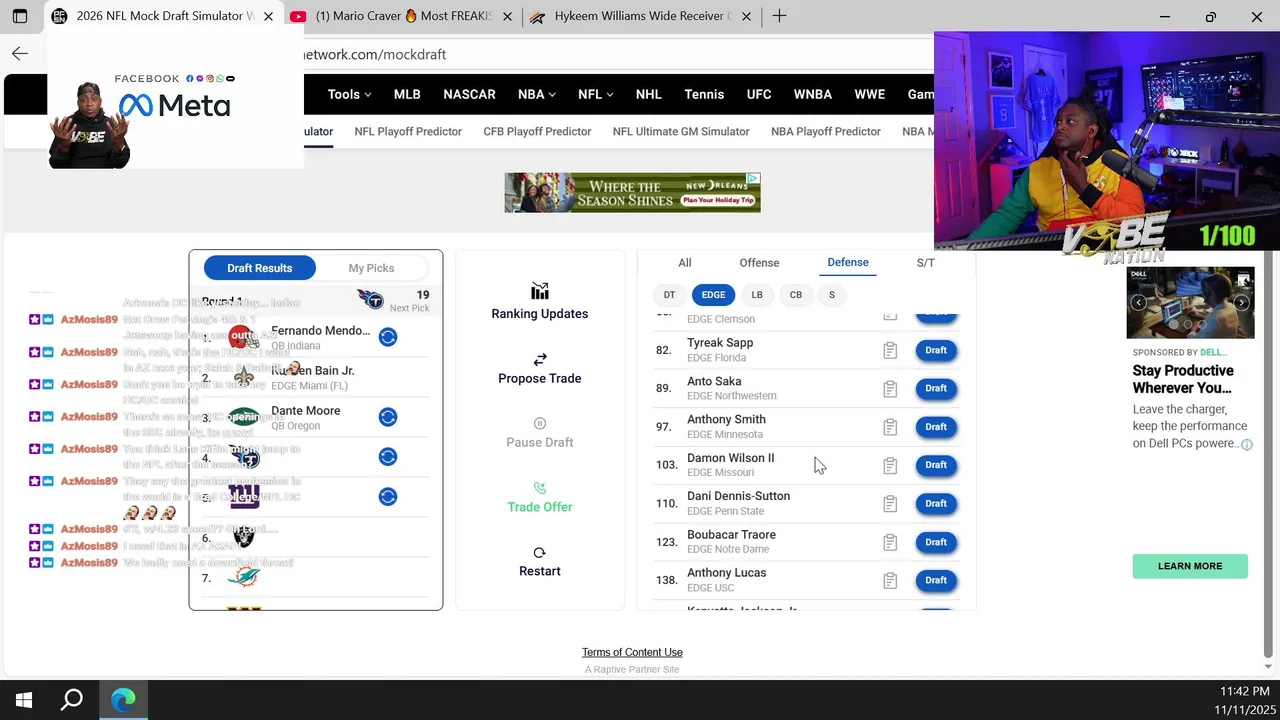1280x720 pixels.
Task: Open notes clipboard for Anthony Lucas
Action: [x=890, y=580]
